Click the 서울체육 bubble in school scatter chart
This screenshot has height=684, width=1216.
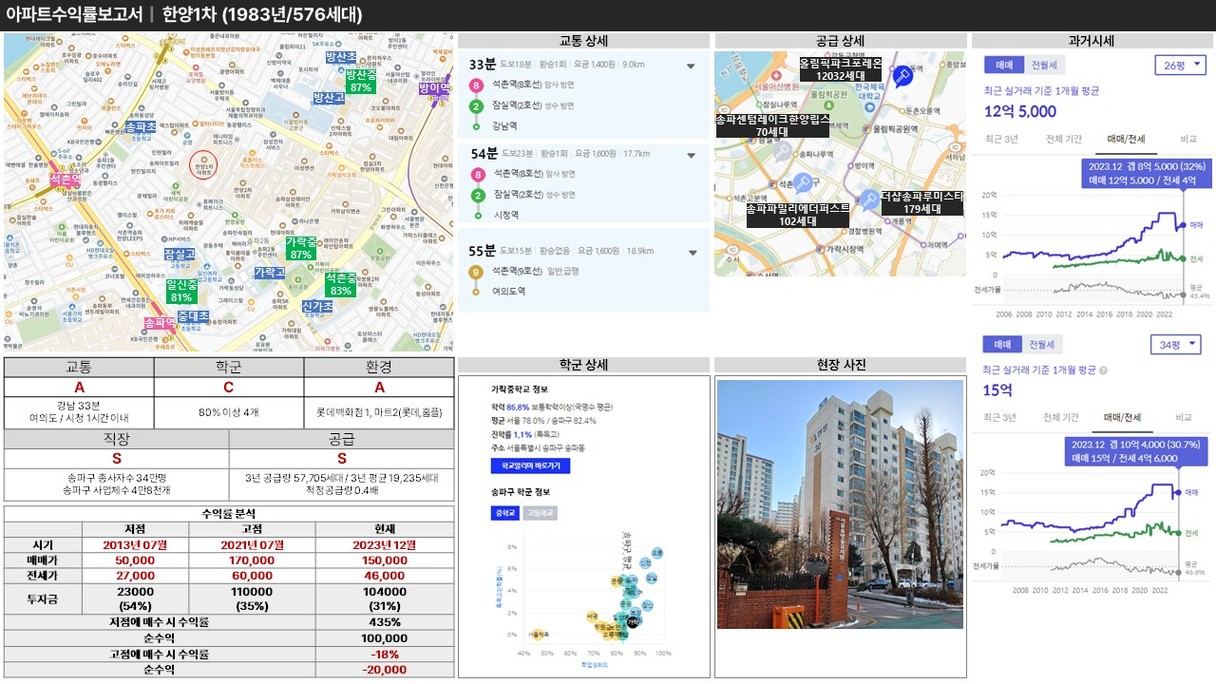[x=539, y=633]
